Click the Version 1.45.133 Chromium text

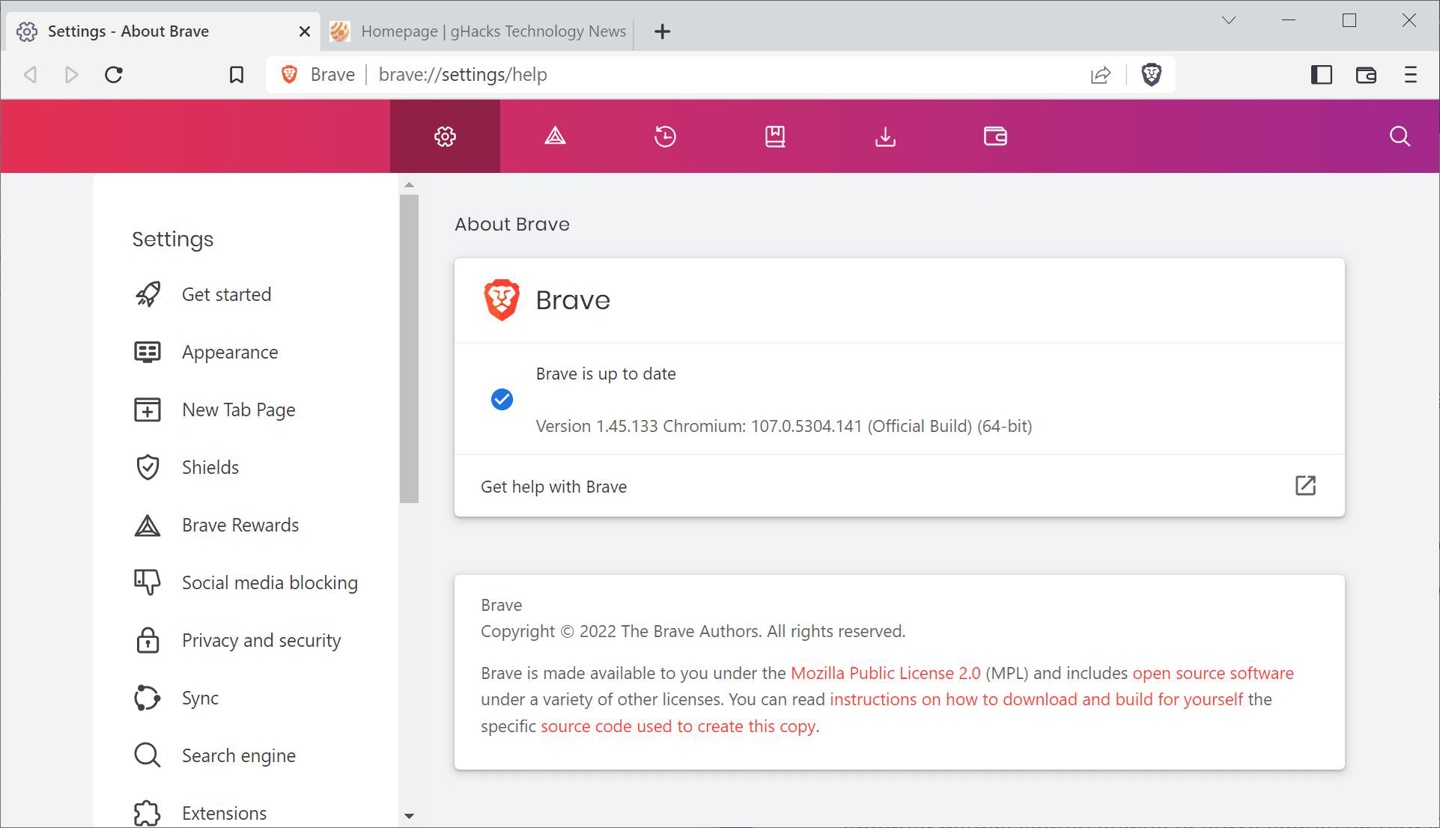(x=783, y=426)
